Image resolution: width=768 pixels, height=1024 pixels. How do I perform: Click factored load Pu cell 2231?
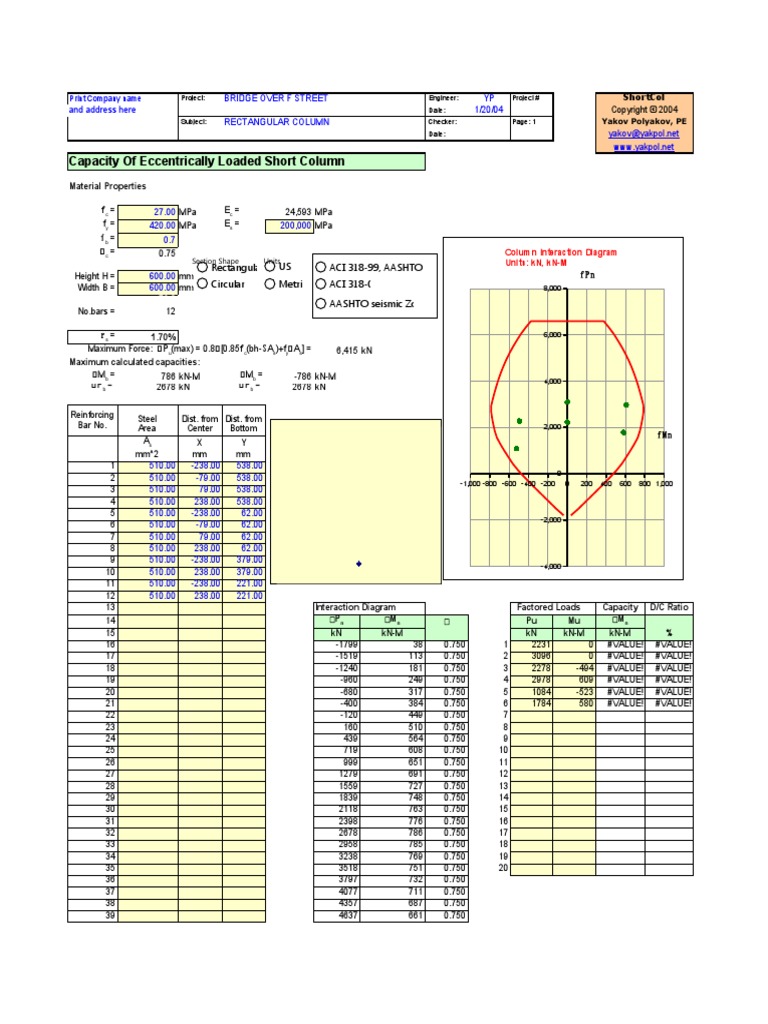pyautogui.click(x=532, y=645)
